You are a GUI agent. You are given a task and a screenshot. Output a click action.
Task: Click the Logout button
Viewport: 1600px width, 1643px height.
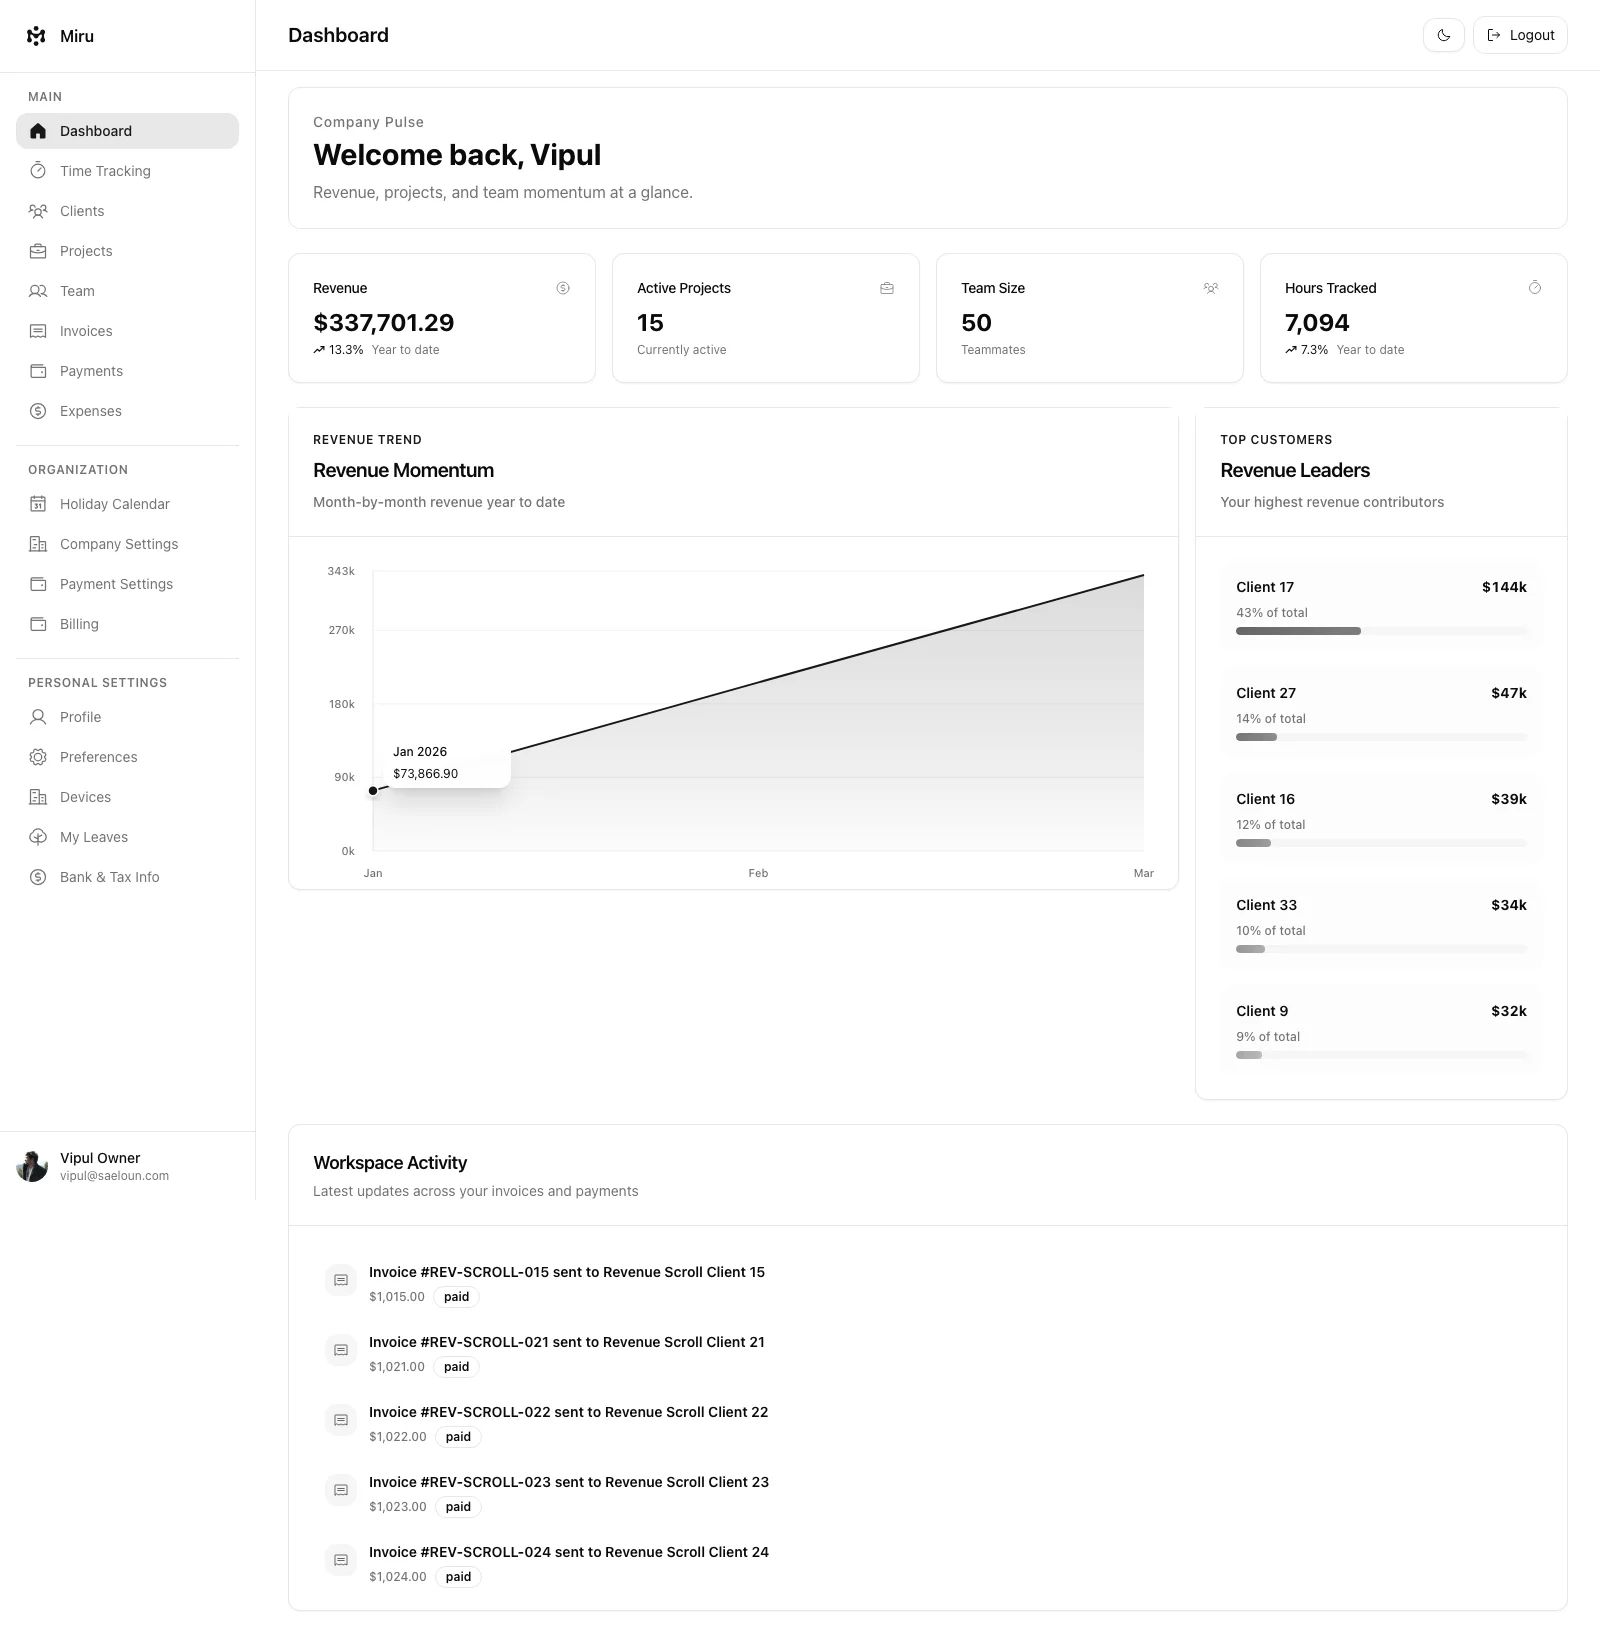1519,35
